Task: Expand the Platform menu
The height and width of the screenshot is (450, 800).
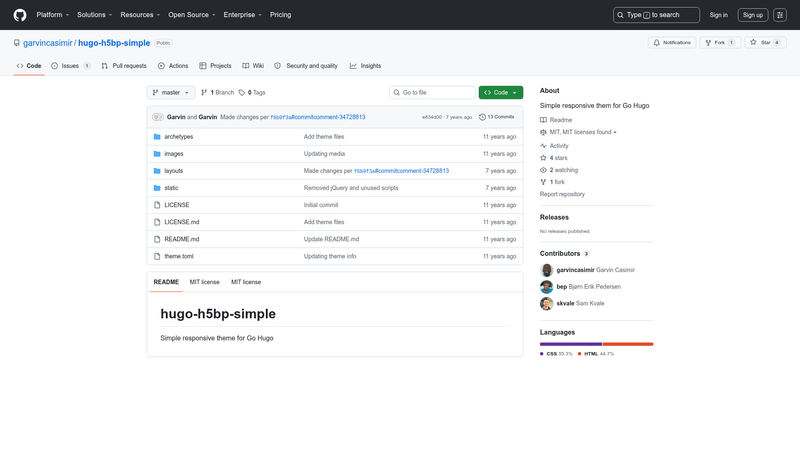Action: (x=53, y=15)
